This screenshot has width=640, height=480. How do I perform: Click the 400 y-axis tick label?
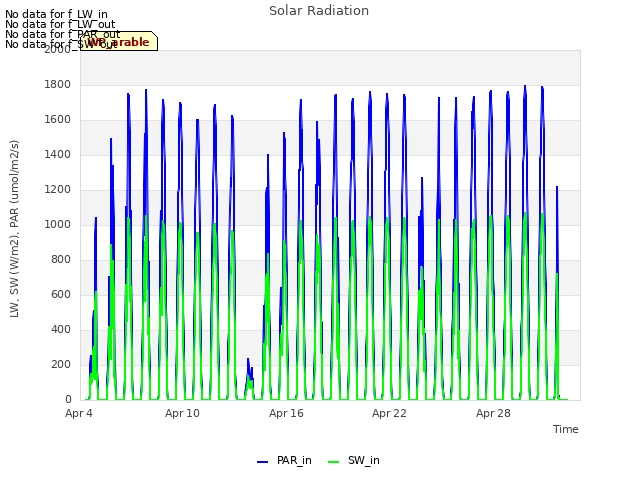coord(61,330)
